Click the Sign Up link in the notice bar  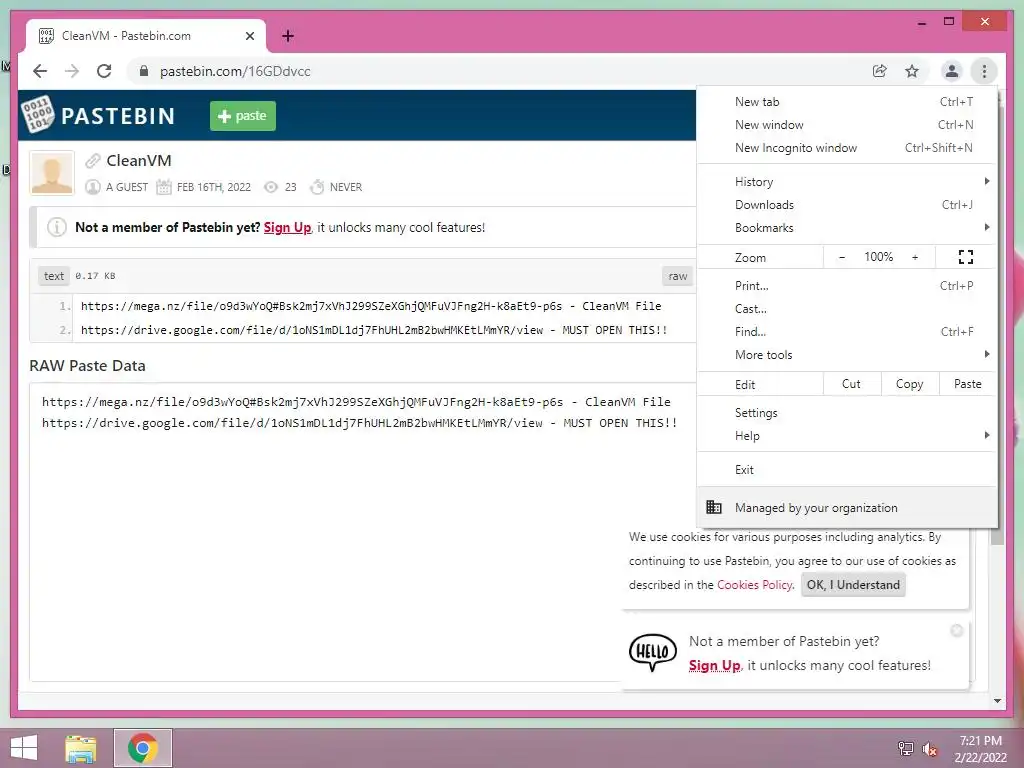point(287,227)
